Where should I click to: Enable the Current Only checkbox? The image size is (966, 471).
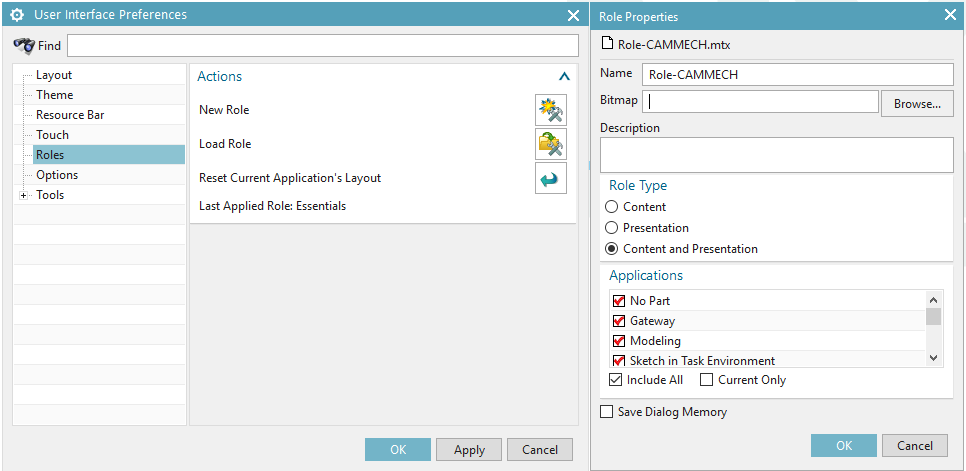point(707,380)
